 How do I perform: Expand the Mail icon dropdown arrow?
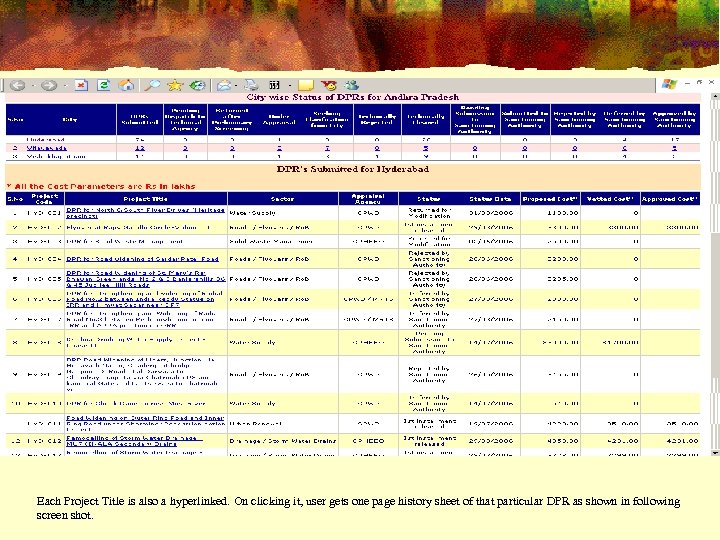click(236, 86)
